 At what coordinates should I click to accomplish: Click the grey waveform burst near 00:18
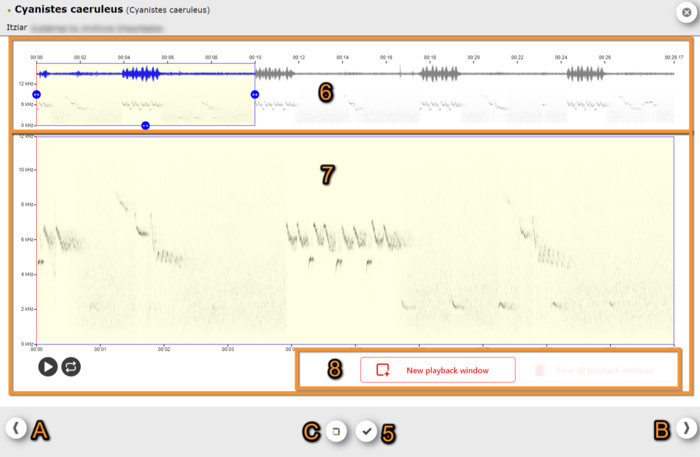tap(440, 74)
